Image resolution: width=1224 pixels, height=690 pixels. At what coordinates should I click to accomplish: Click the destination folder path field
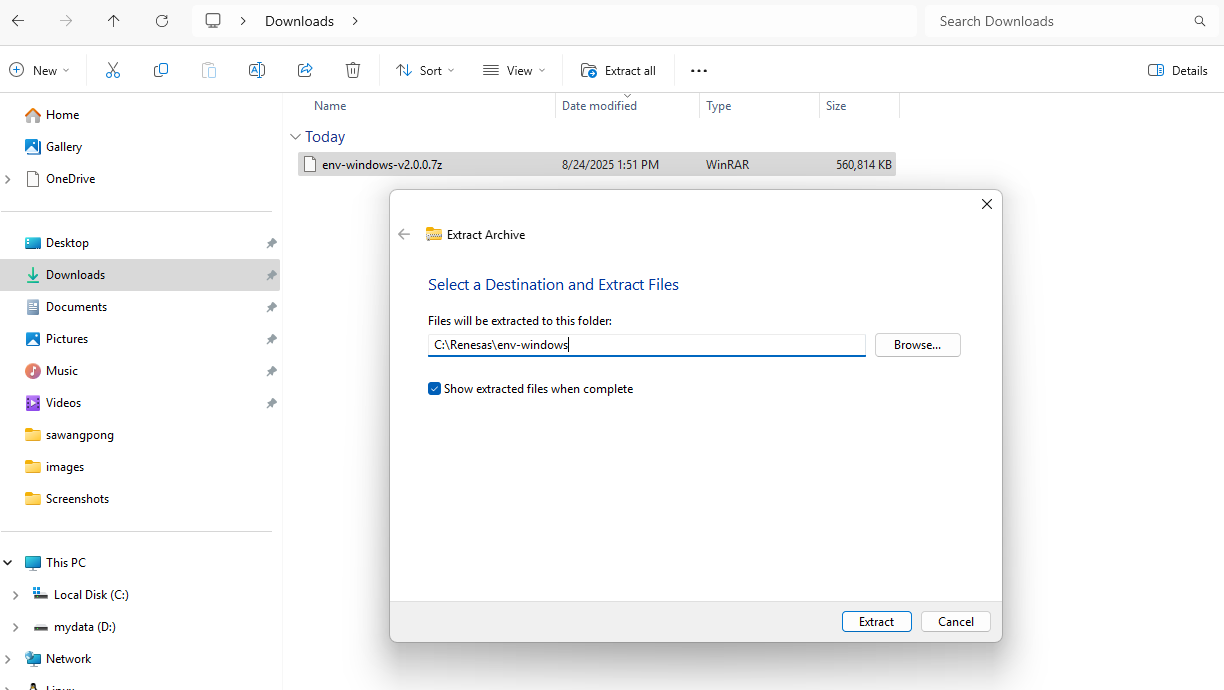646,345
